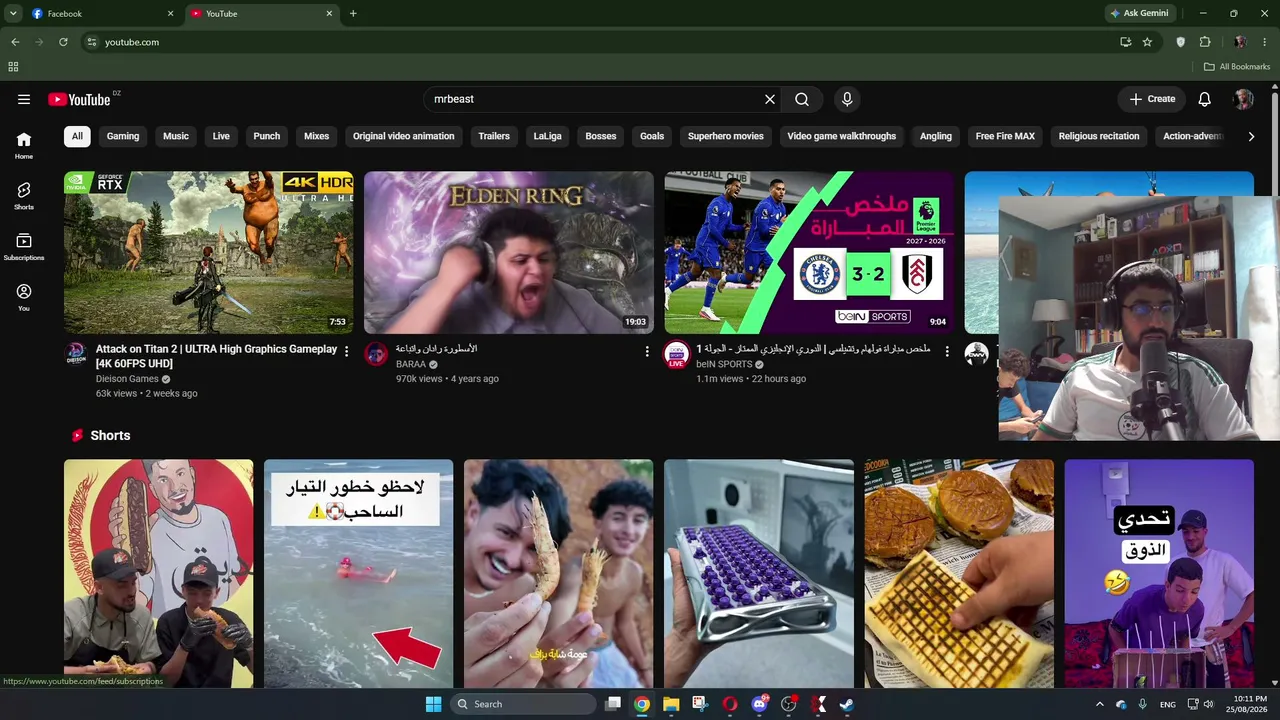Open Steam from the taskbar
This screenshot has height=720, width=1280.
[x=847, y=704]
